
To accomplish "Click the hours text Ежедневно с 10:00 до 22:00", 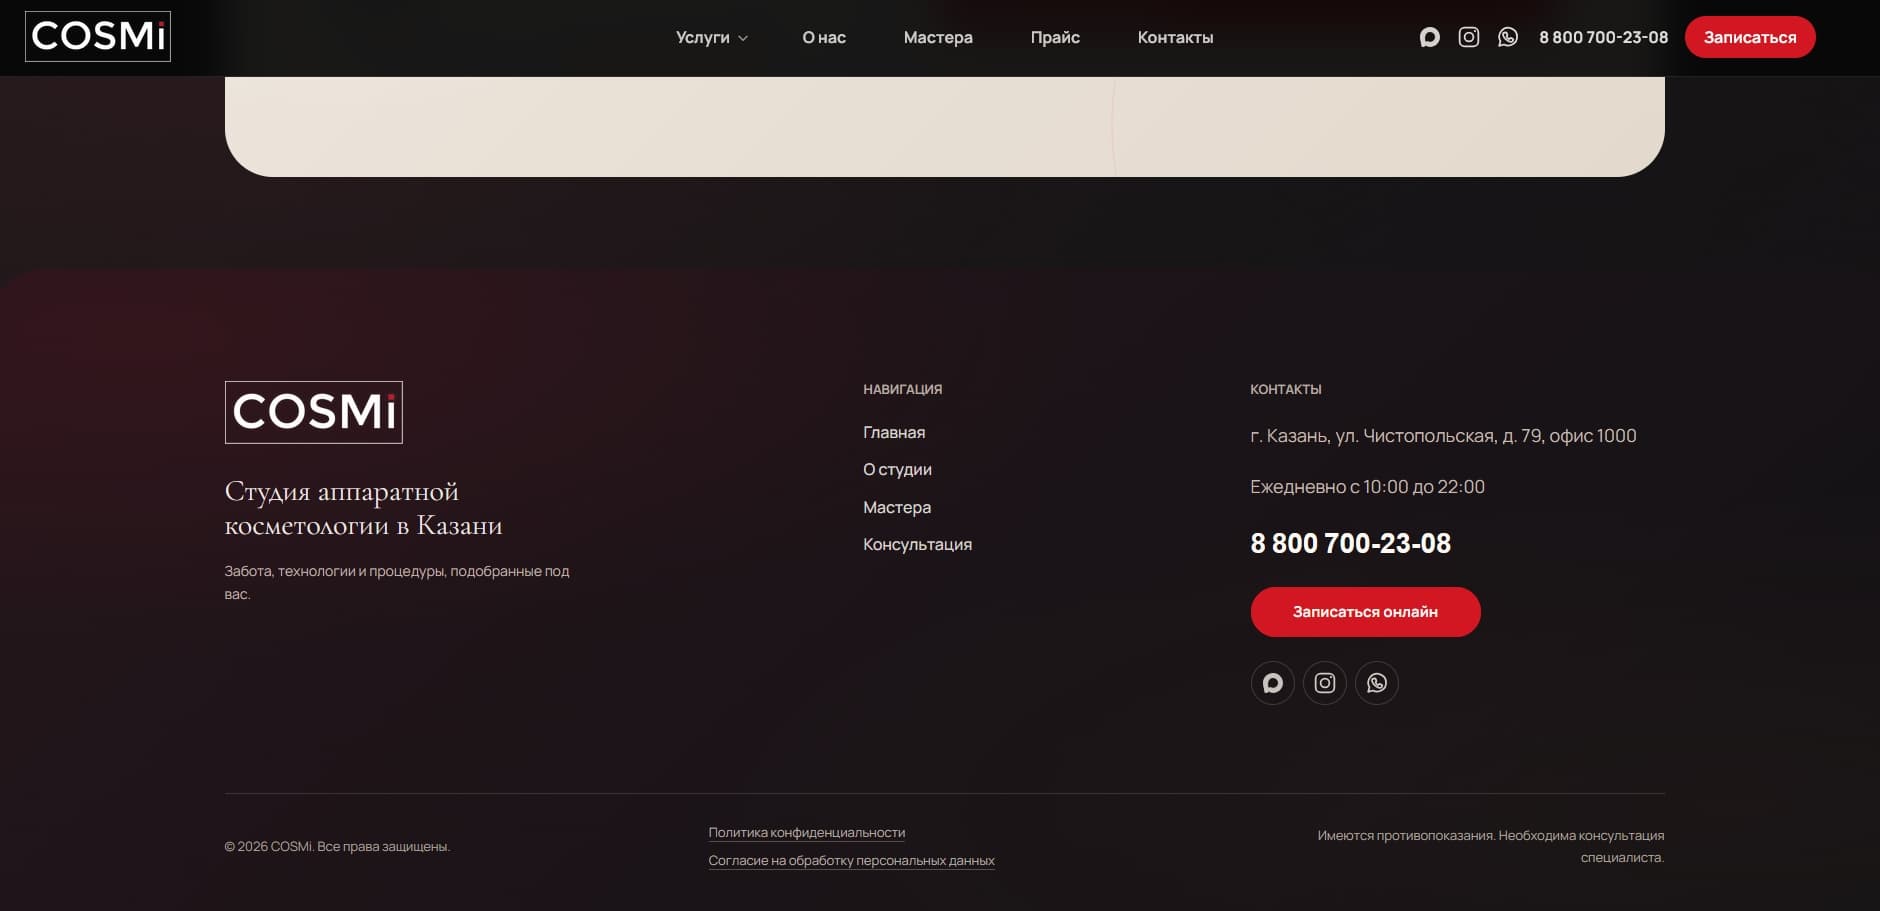I will 1367,487.
